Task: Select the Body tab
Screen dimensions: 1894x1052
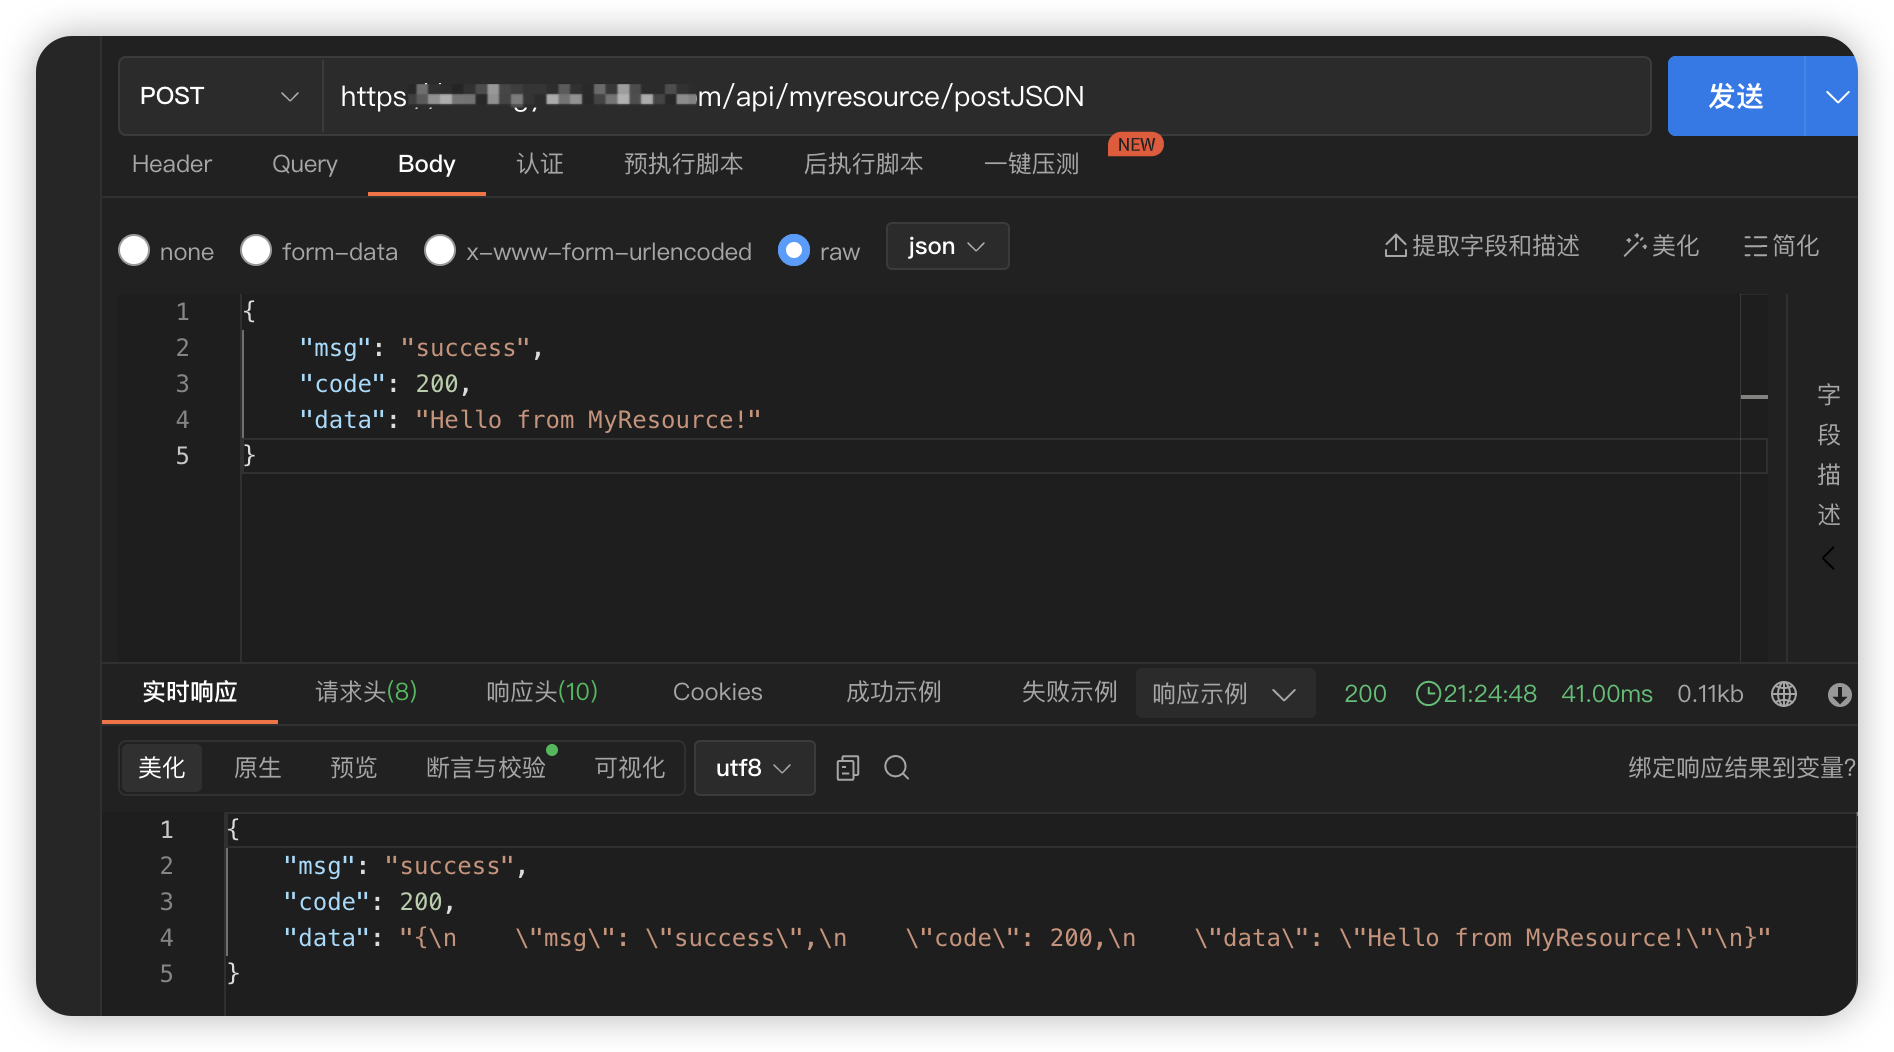Action: 427,164
